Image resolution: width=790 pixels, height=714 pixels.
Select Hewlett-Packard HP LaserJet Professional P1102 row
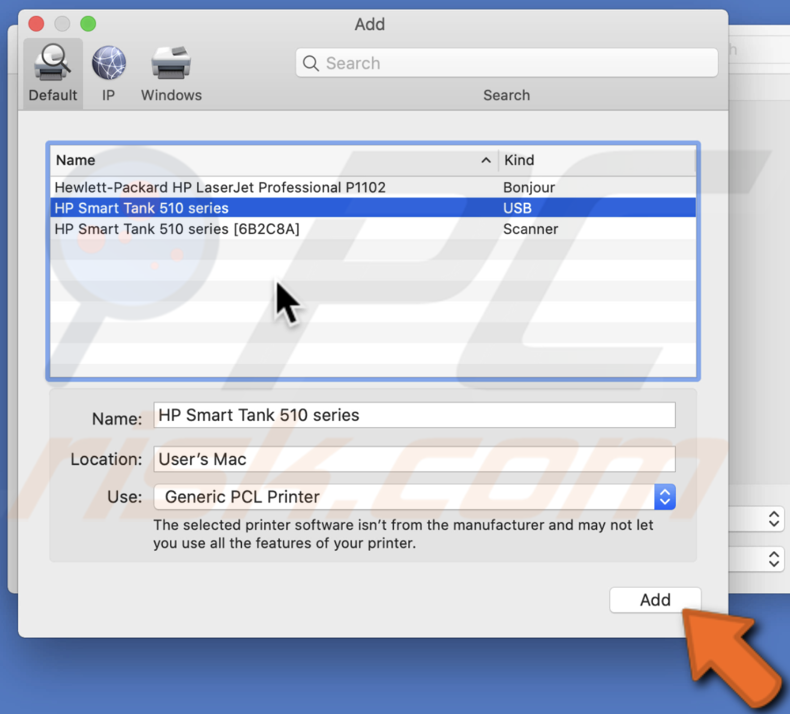pos(373,187)
